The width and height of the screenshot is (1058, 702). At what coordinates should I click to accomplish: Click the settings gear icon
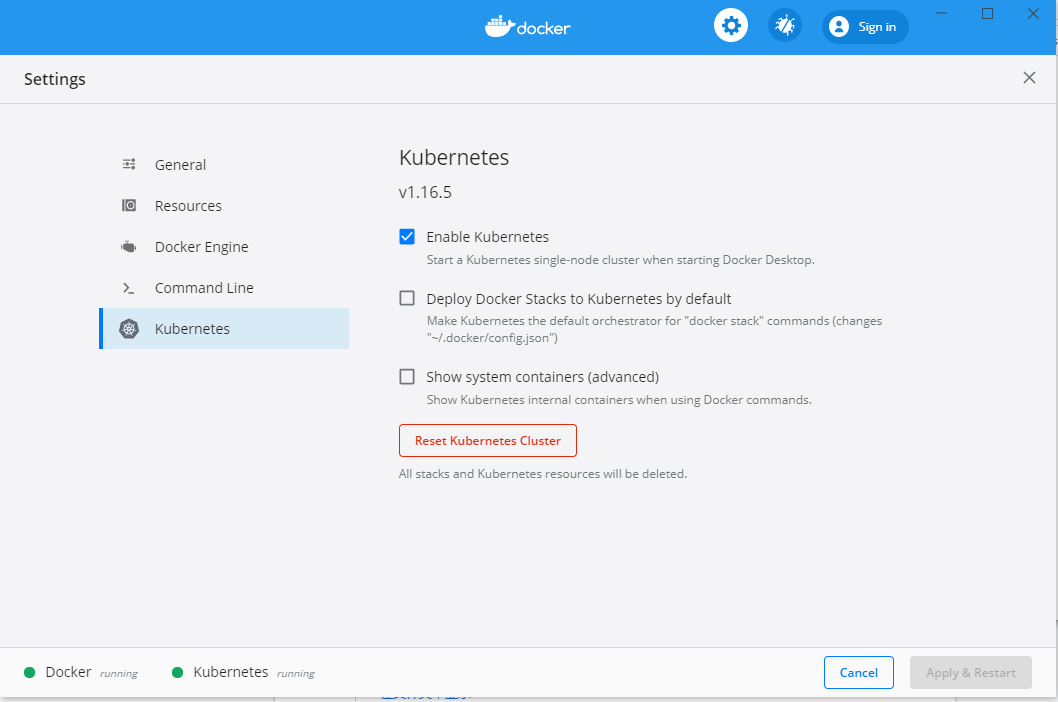[x=731, y=26]
